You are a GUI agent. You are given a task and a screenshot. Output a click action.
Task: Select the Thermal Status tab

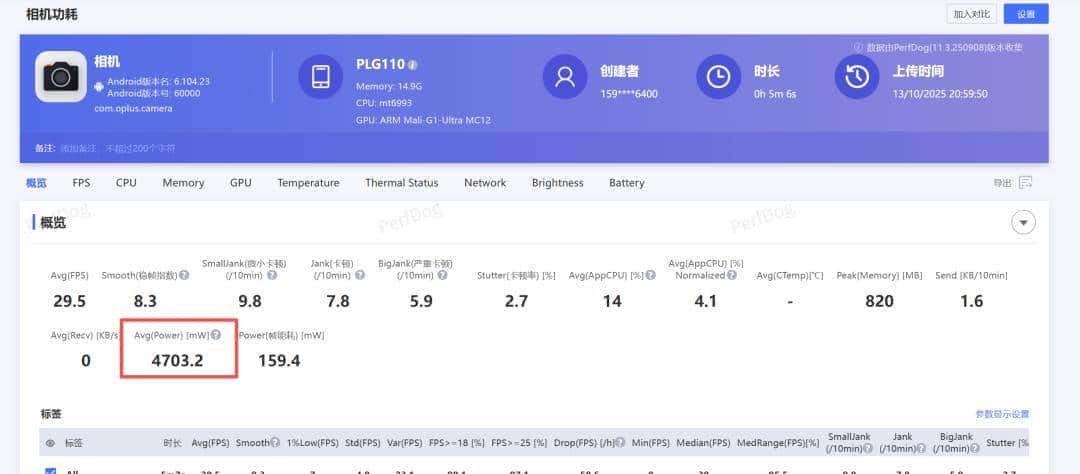click(x=402, y=183)
